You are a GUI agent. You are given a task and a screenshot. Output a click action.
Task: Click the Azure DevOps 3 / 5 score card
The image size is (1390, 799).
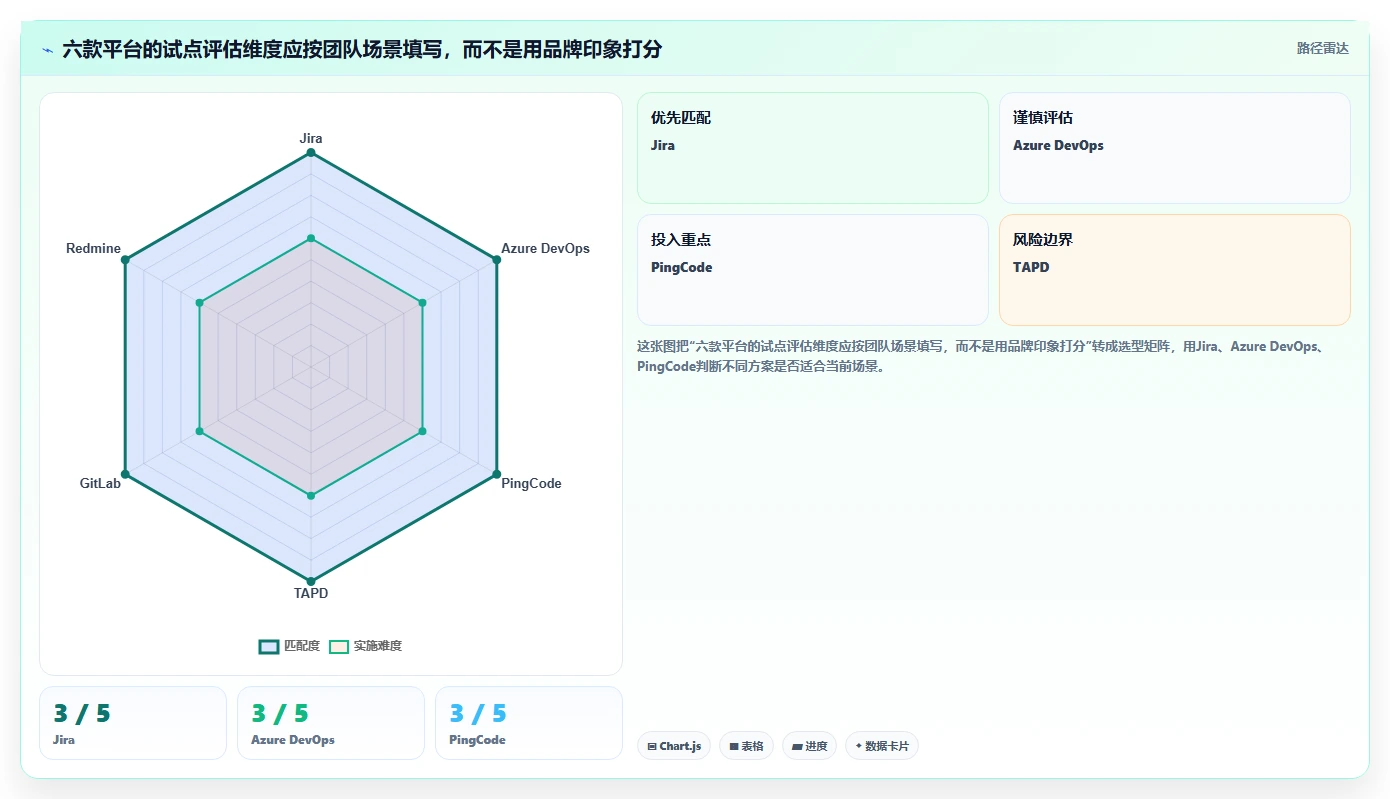pyautogui.click(x=331, y=723)
